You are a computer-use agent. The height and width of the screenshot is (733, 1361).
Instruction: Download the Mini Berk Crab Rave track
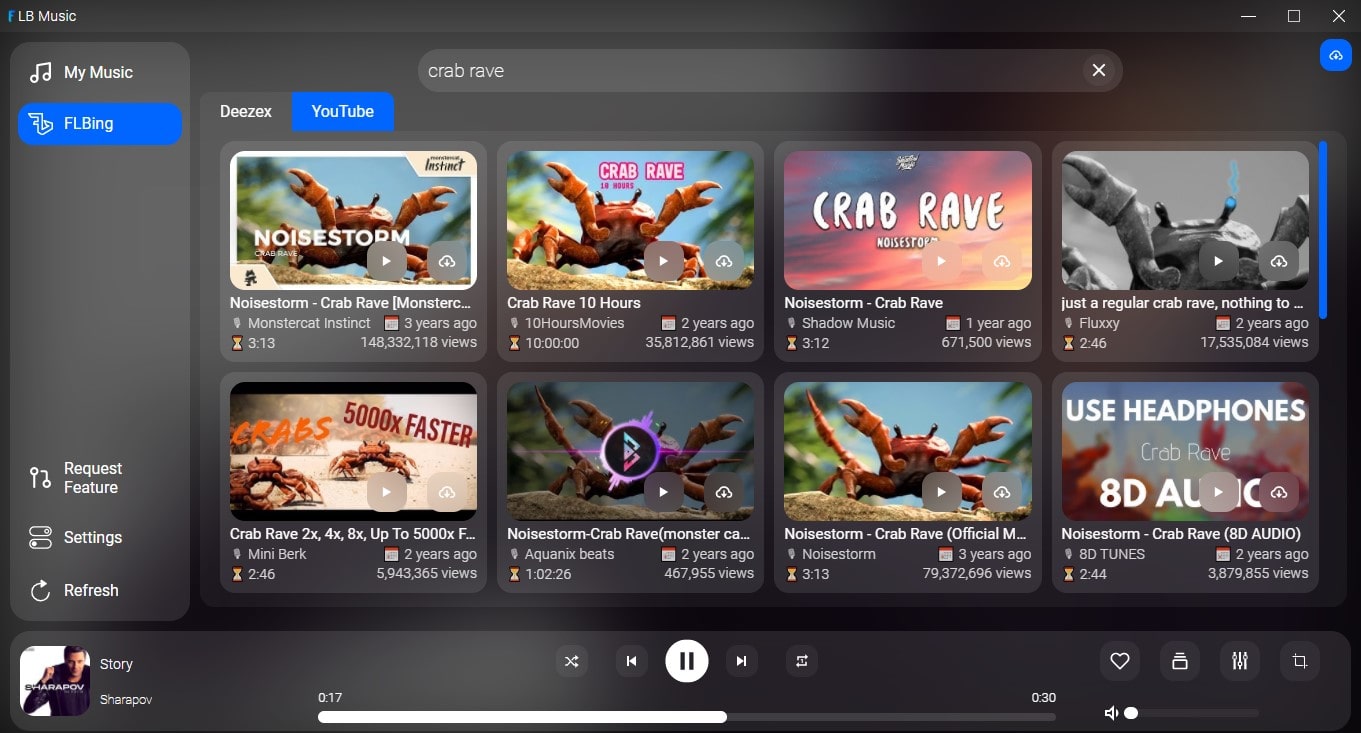pos(447,492)
